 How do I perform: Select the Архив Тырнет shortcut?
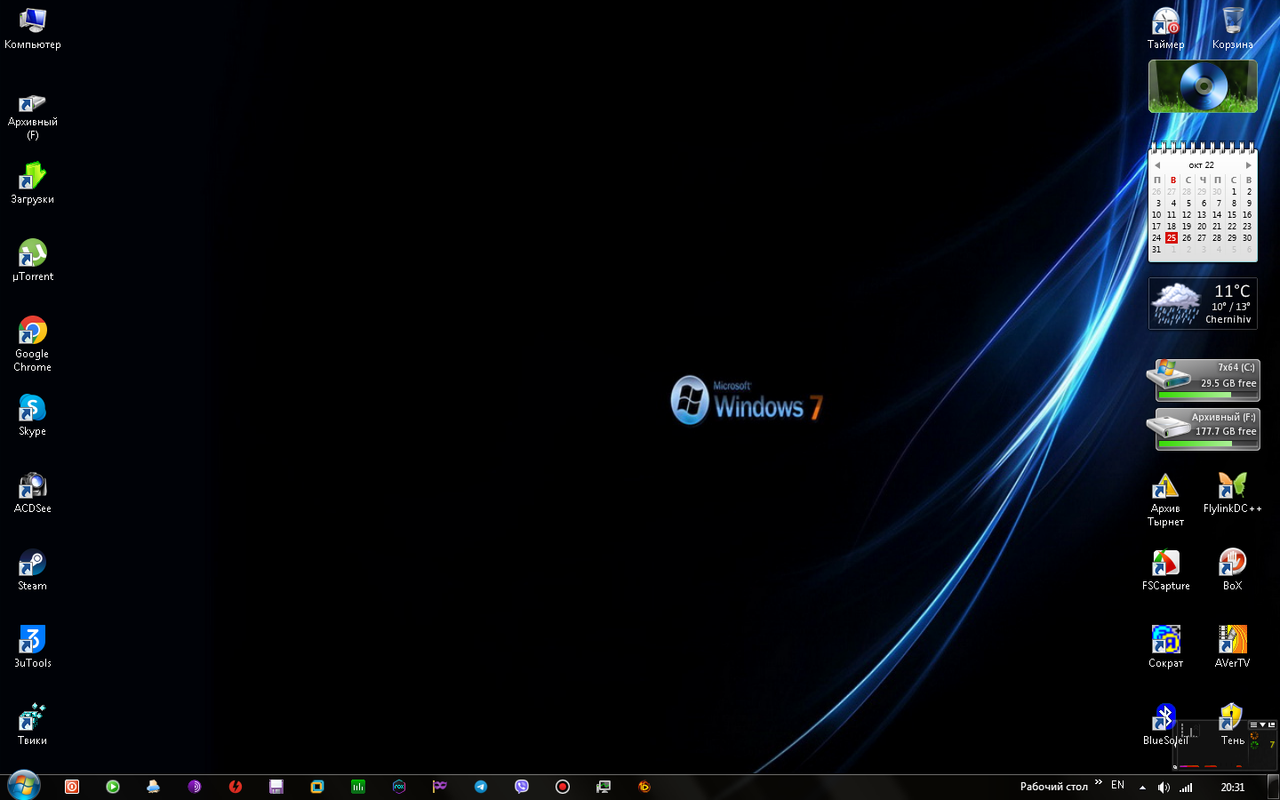[x=1166, y=499]
